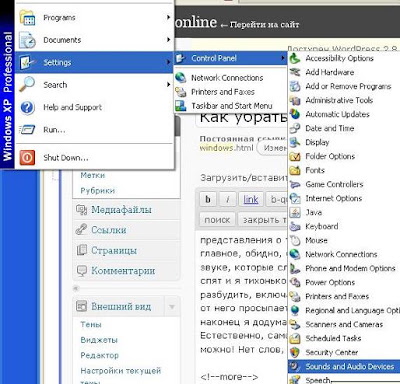The image size is (400, 384).
Task: Click the Search magnifier icon
Action: pos(27,84)
